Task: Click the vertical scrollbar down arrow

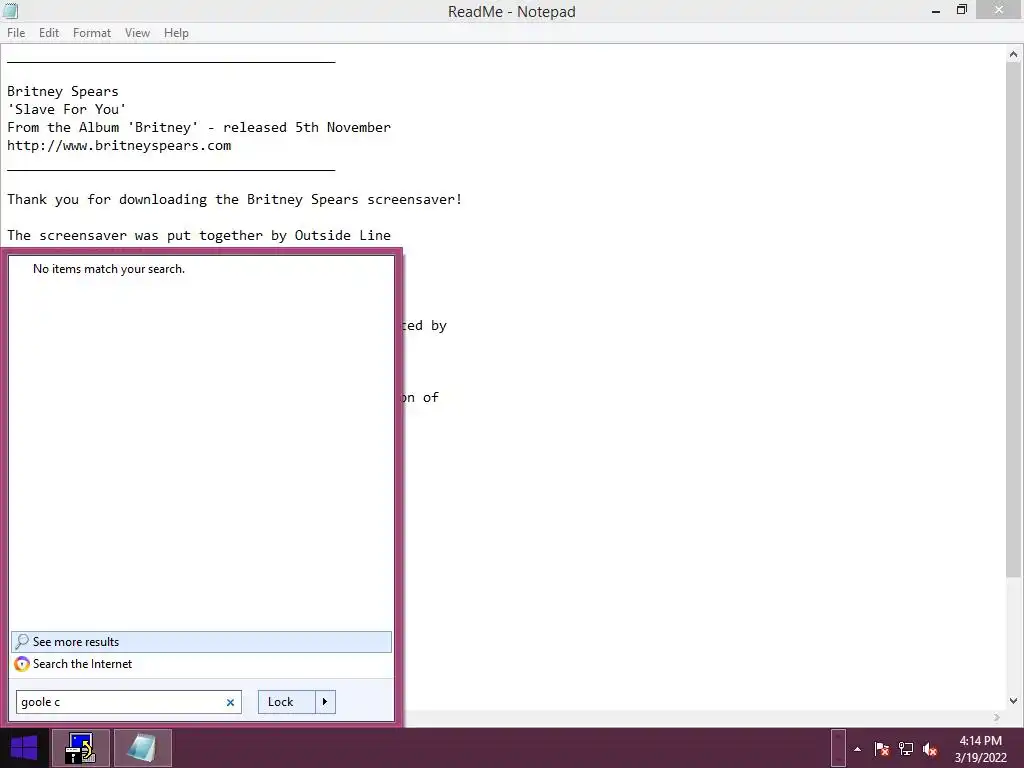Action: (x=1013, y=701)
